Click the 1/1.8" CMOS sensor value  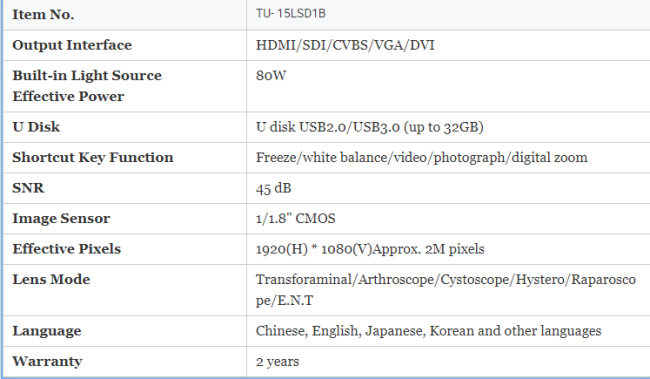(x=296, y=219)
